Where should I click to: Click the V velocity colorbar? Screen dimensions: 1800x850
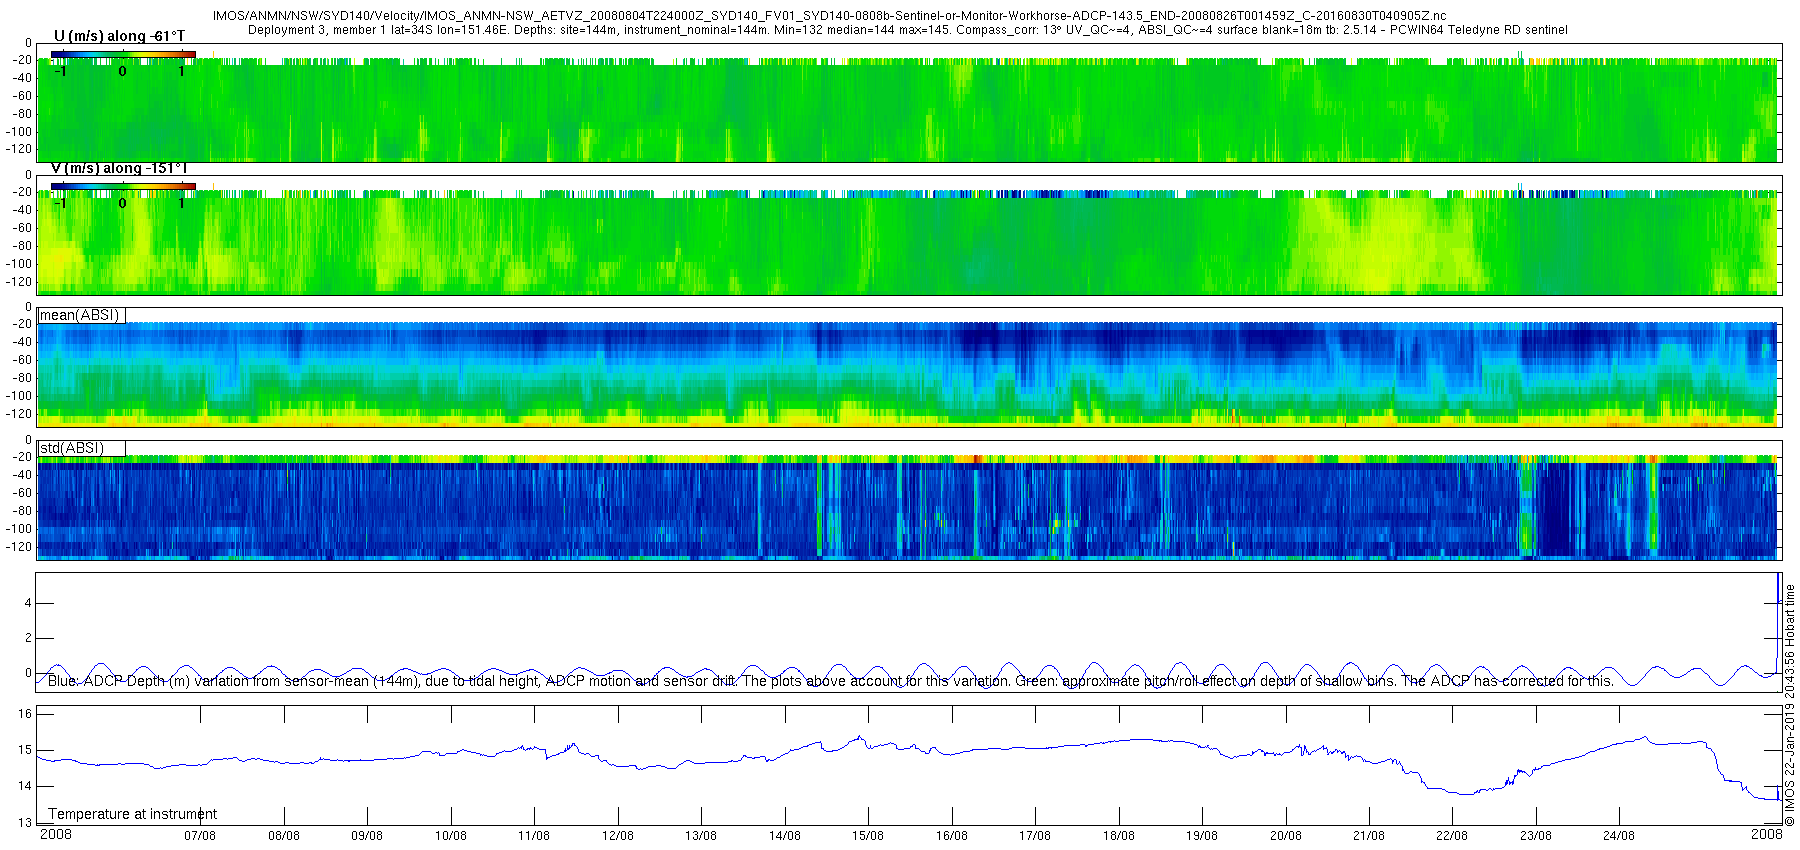[123, 187]
